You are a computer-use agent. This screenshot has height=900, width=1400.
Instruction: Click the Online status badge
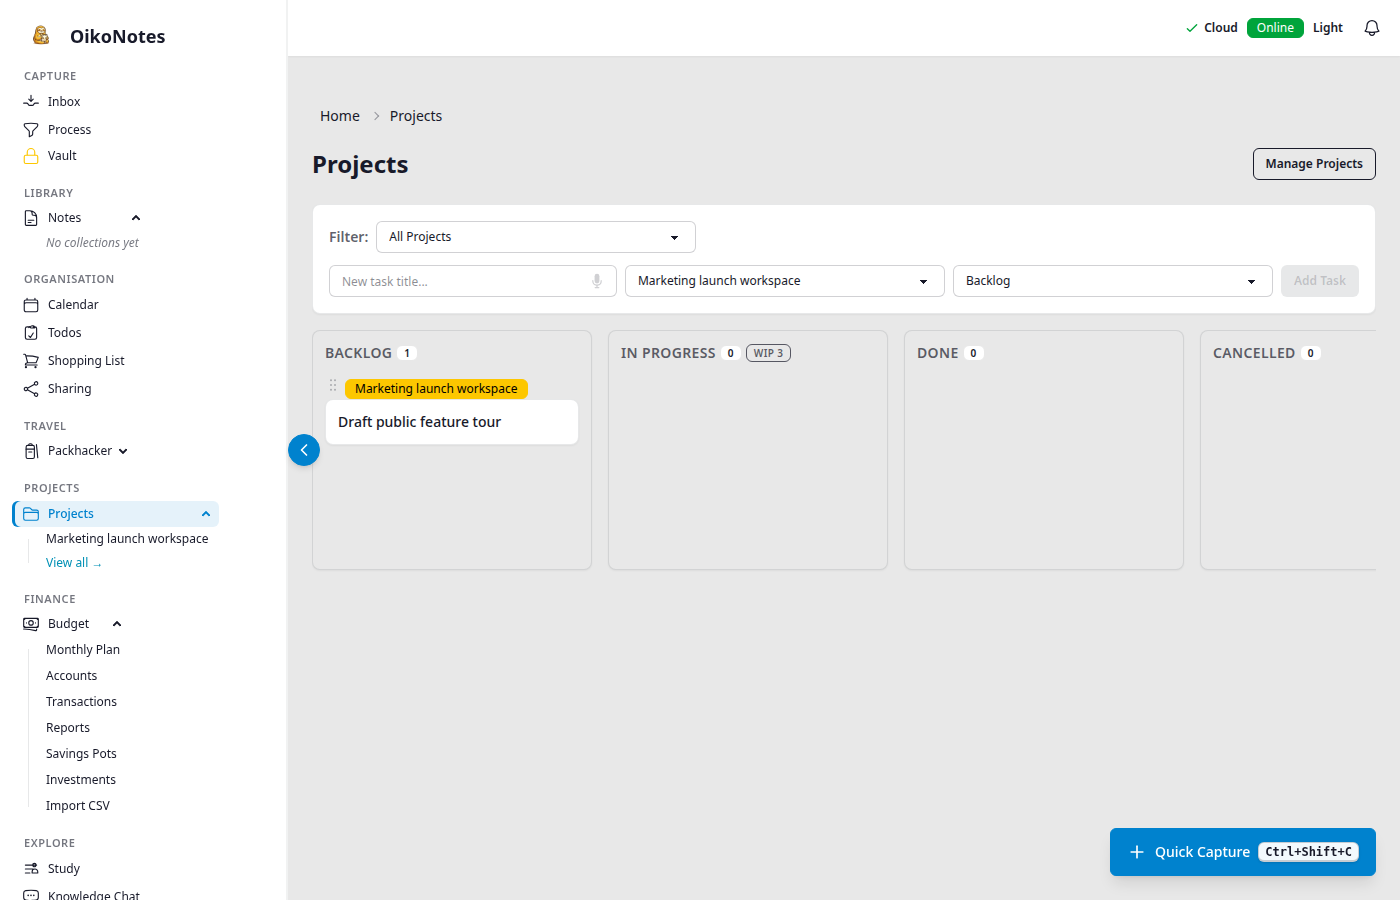(1275, 28)
